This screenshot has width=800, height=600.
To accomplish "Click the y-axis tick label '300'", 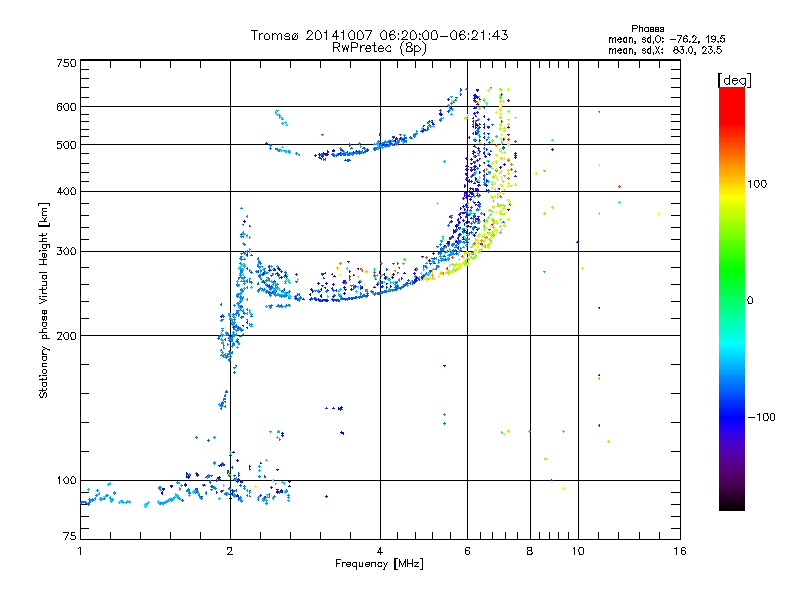I will tap(66, 252).
